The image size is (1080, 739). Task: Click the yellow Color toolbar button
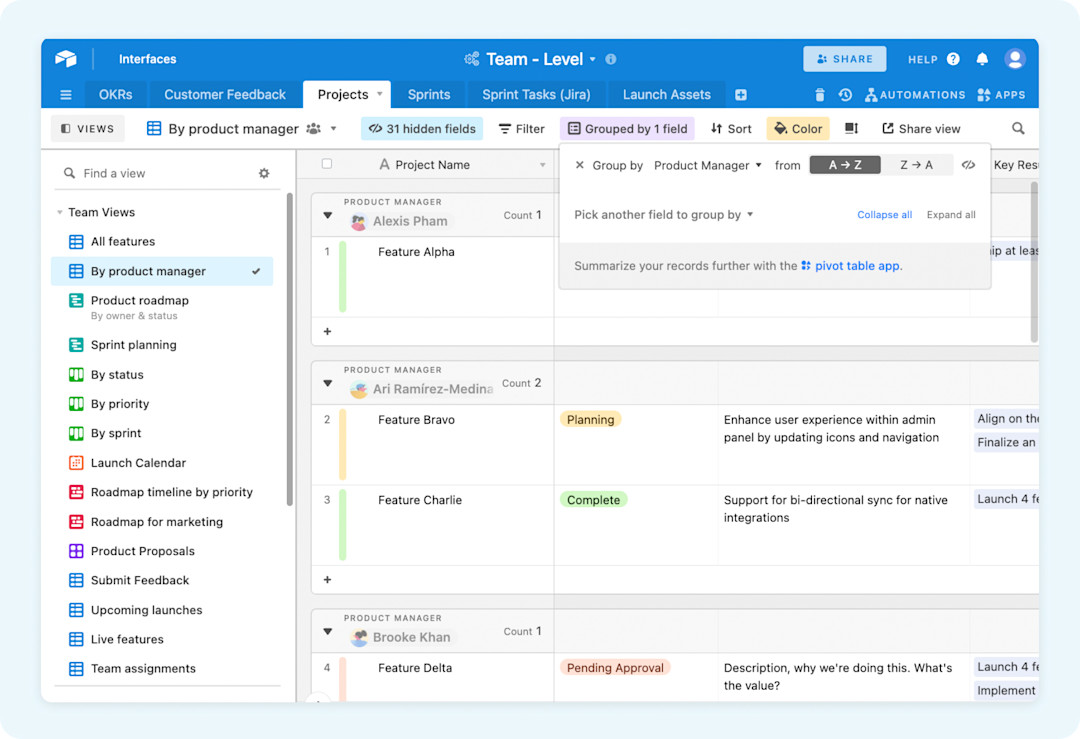click(x=797, y=128)
